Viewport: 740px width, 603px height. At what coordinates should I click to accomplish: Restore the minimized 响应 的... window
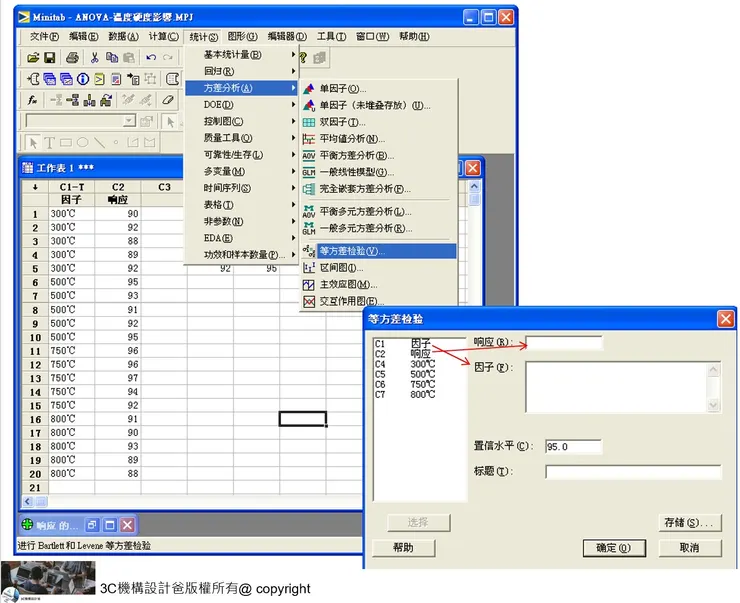pos(92,525)
